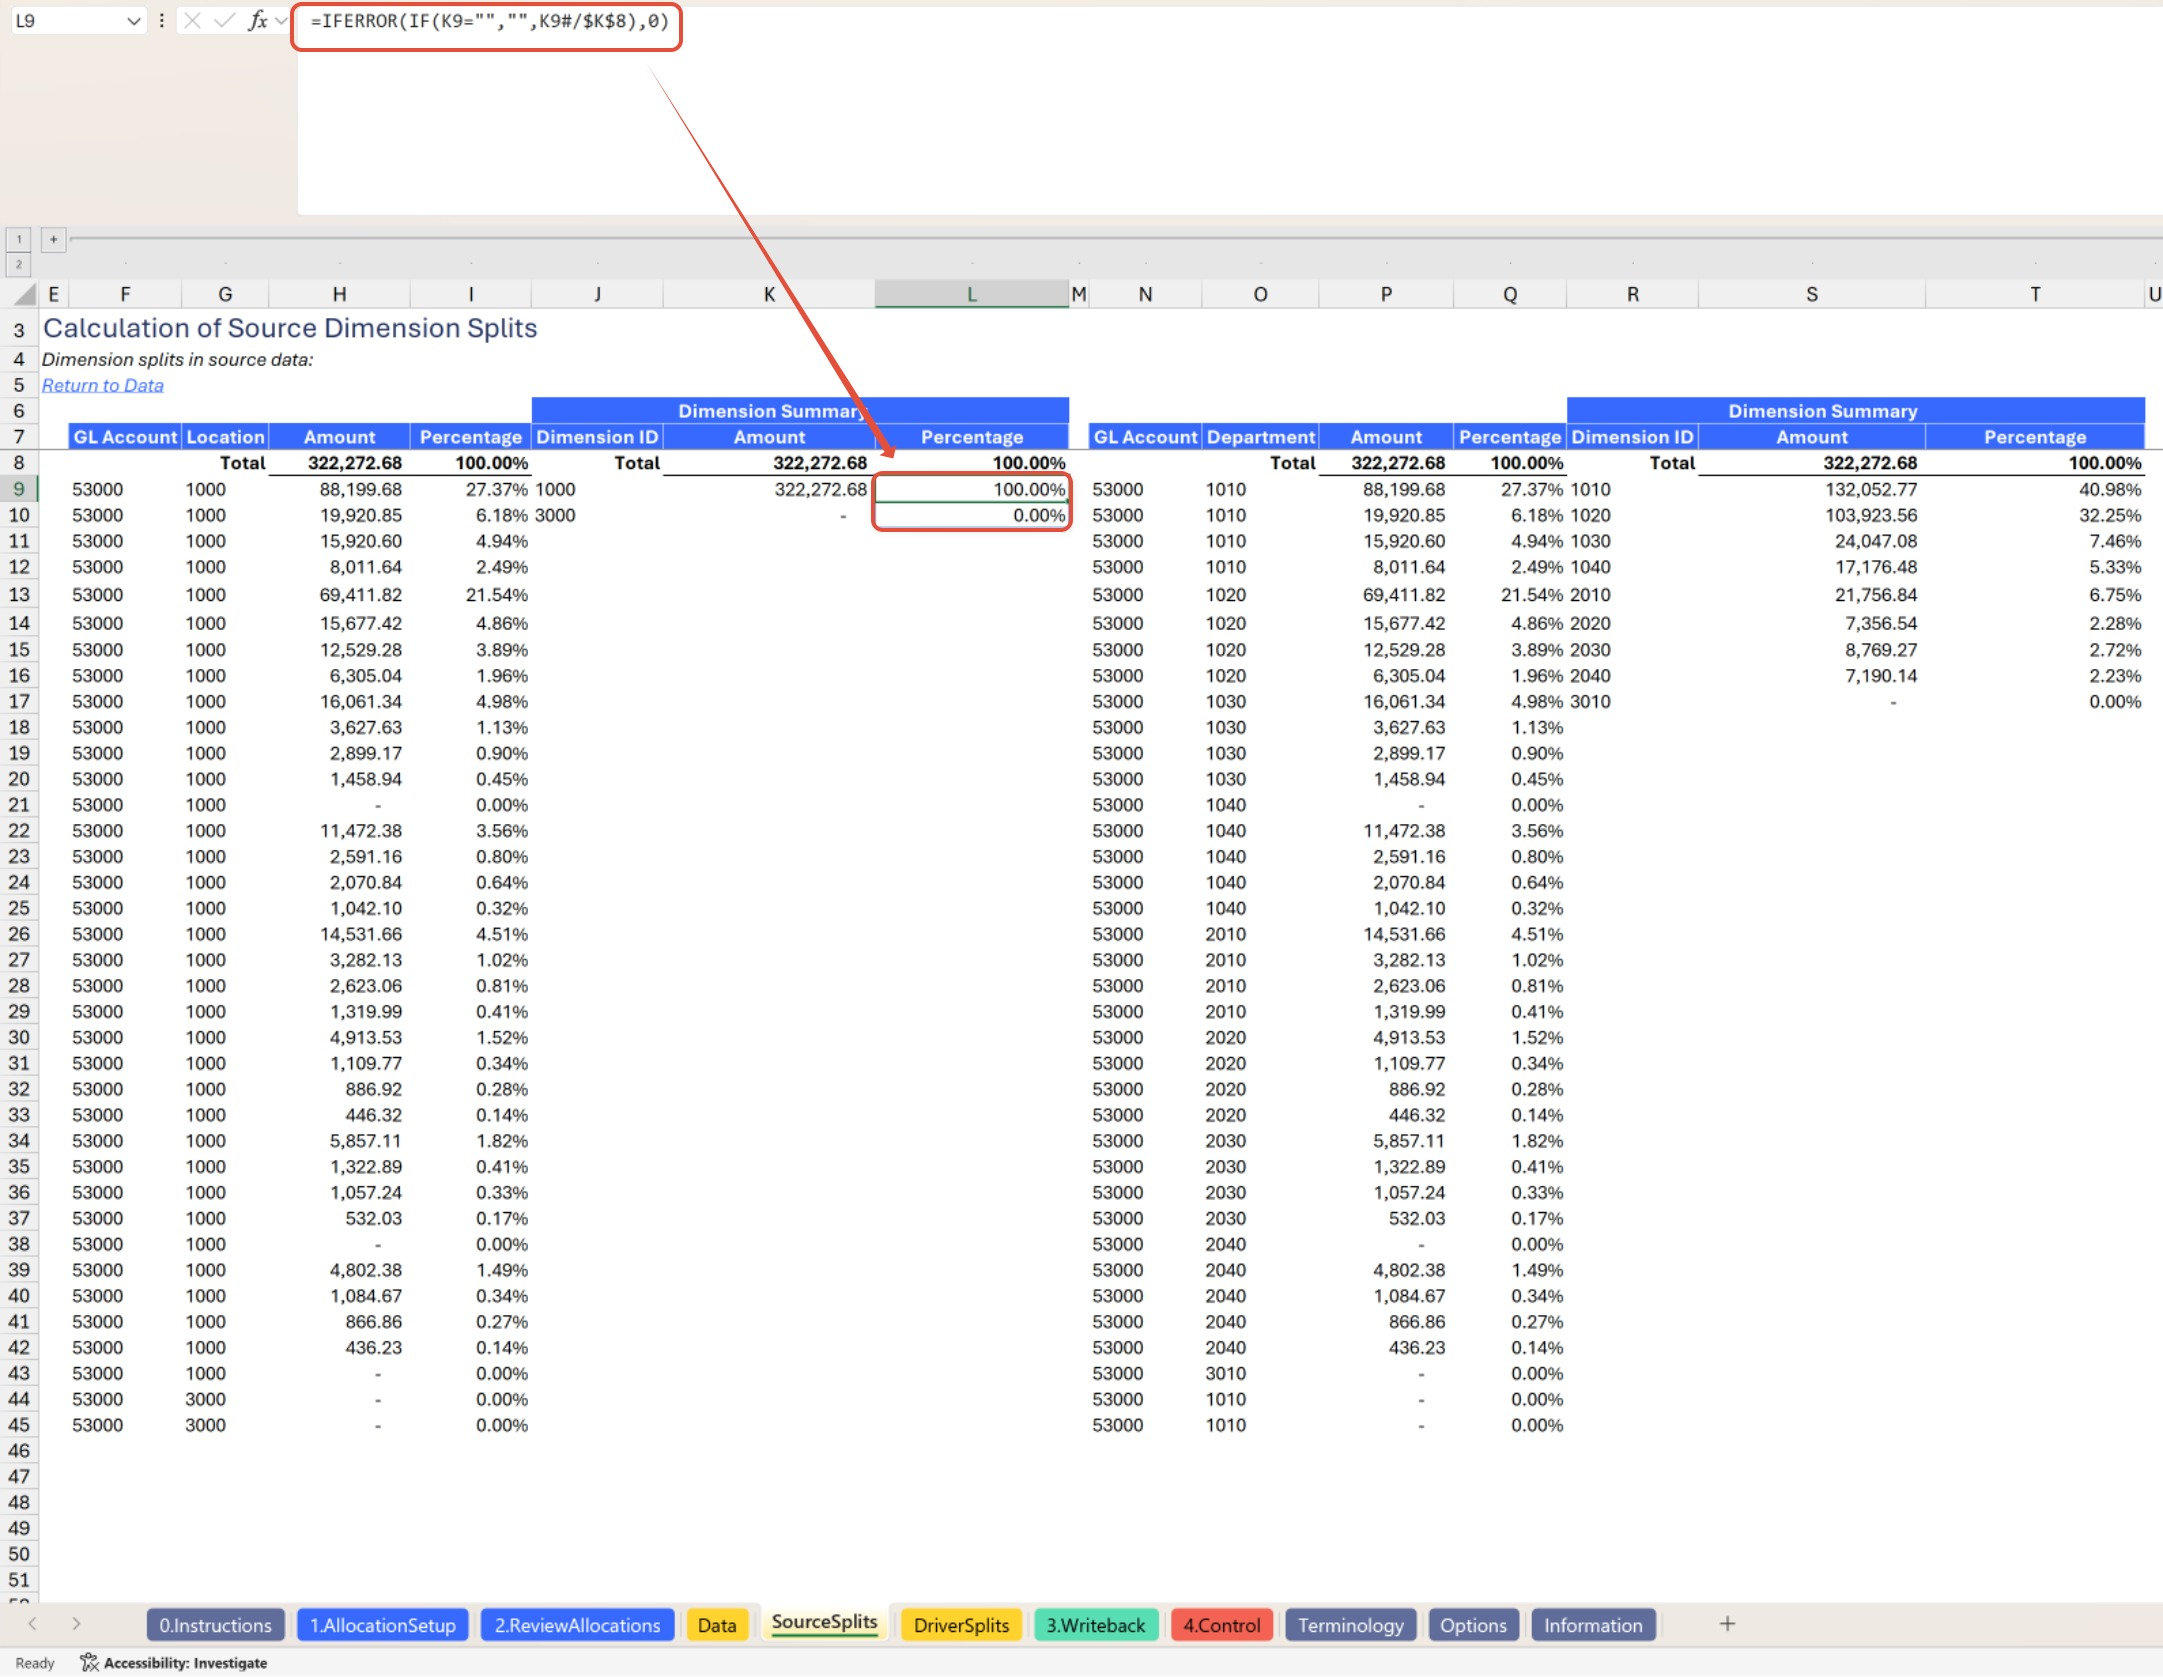Show outline level 2 columns

pos(18,264)
